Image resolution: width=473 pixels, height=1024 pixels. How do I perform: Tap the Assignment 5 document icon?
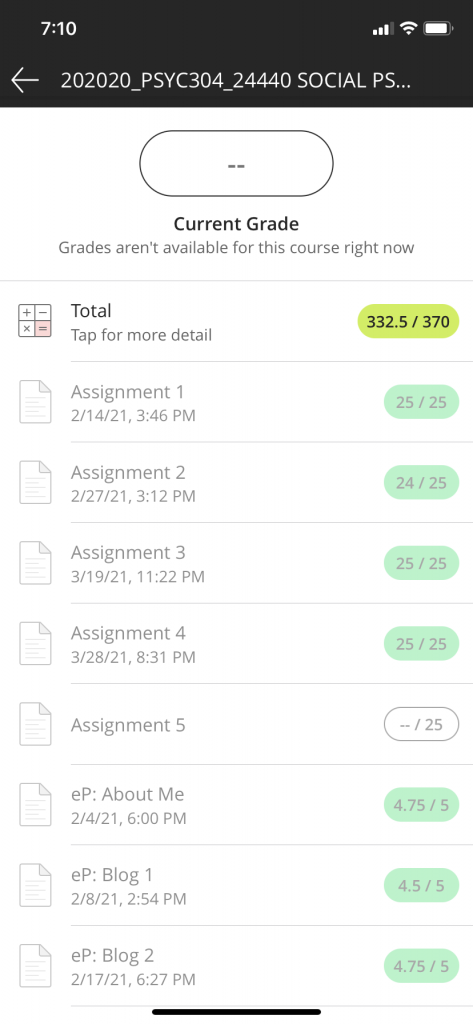tap(35, 724)
